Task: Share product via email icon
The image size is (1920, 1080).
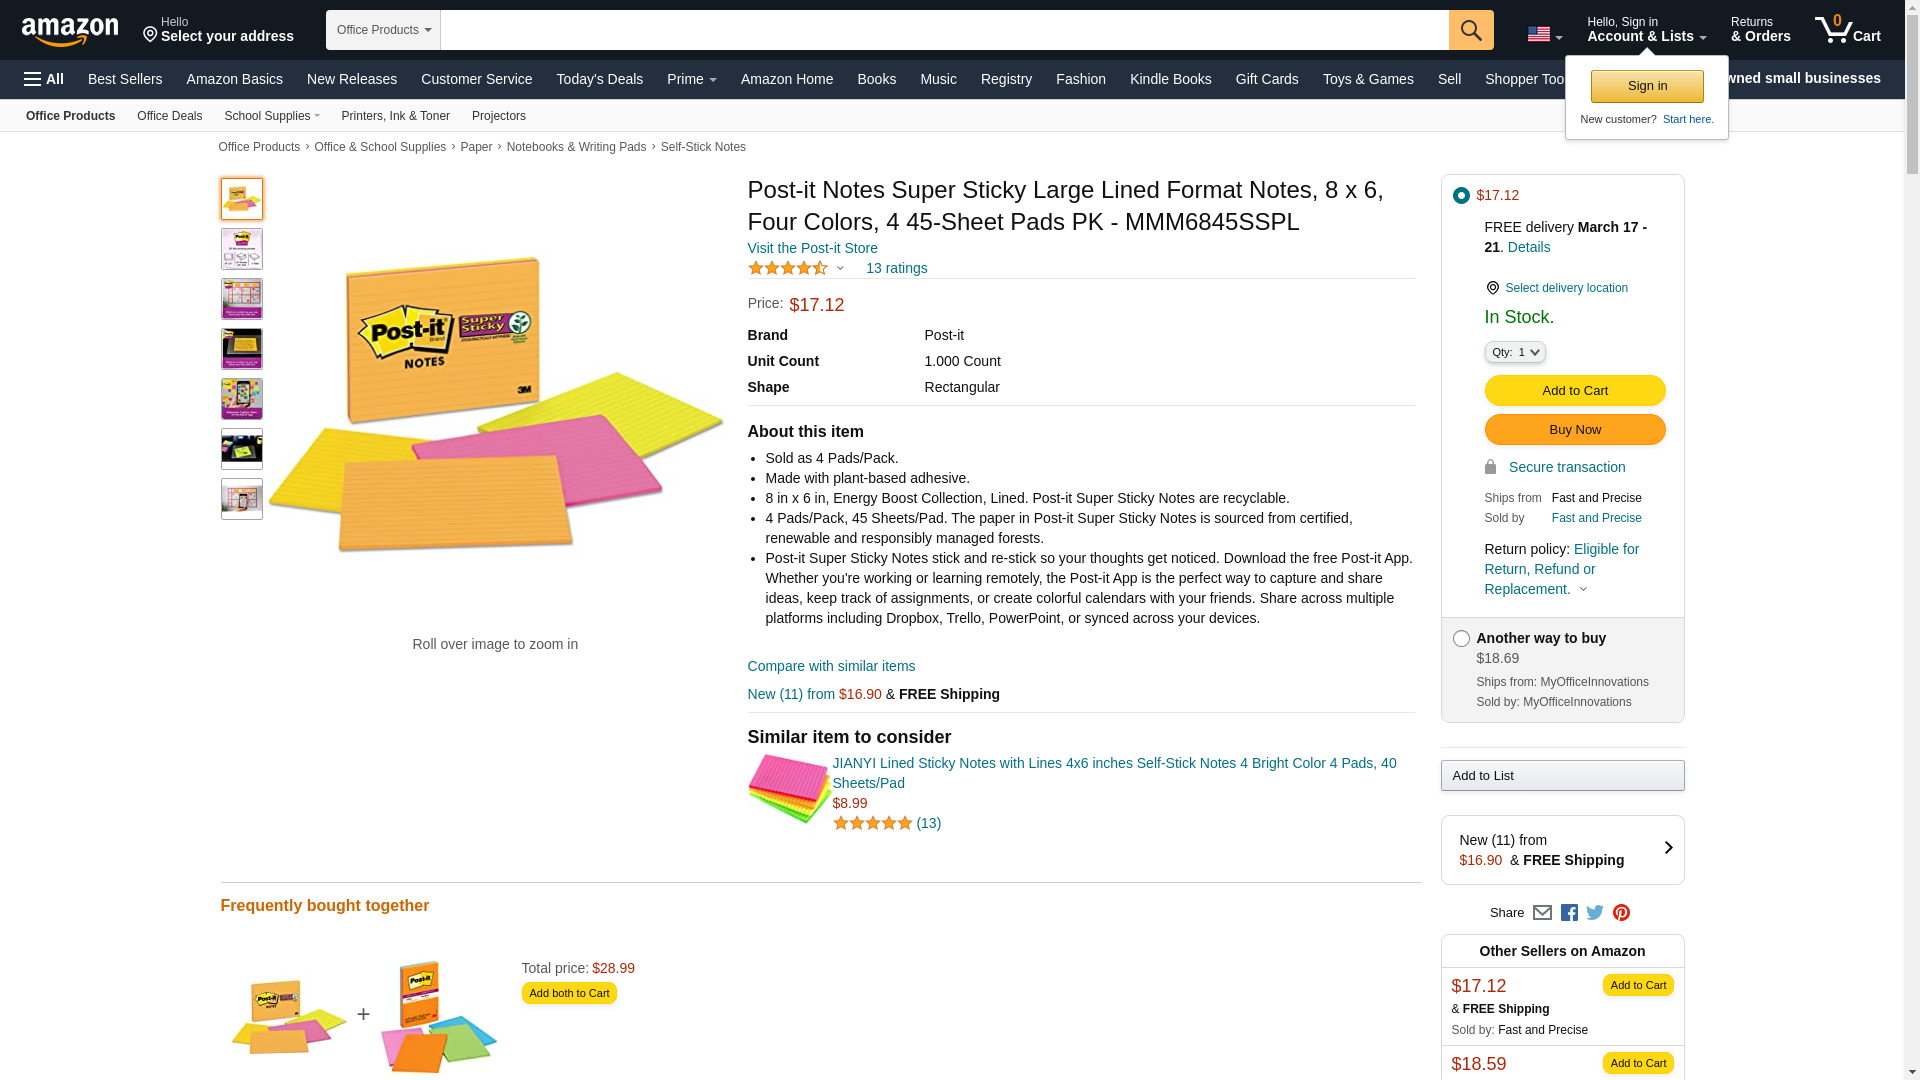Action: coord(1542,913)
